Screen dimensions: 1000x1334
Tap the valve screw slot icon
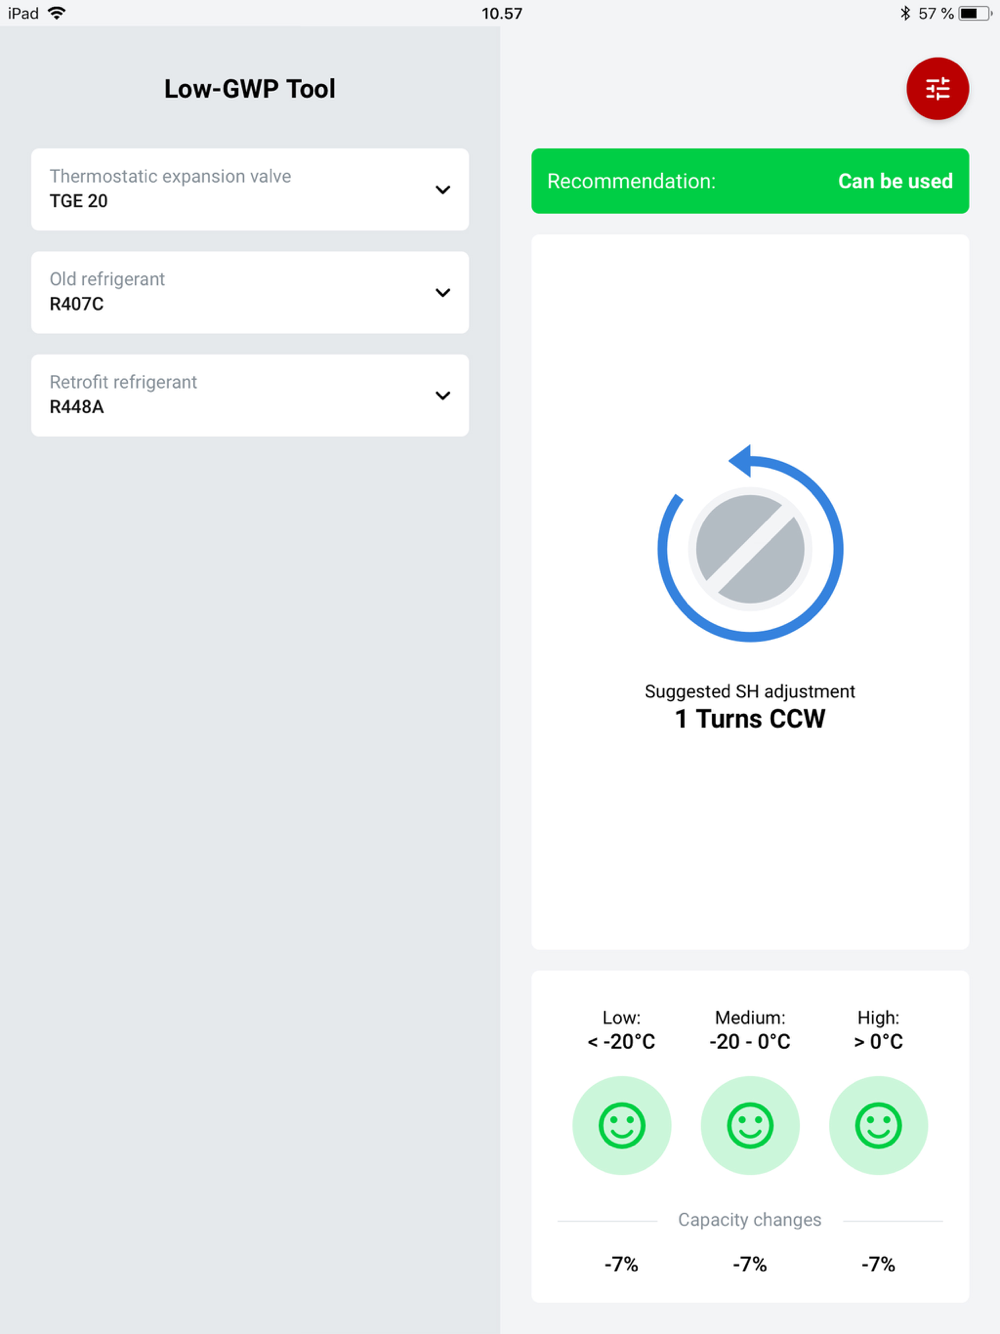(x=750, y=549)
